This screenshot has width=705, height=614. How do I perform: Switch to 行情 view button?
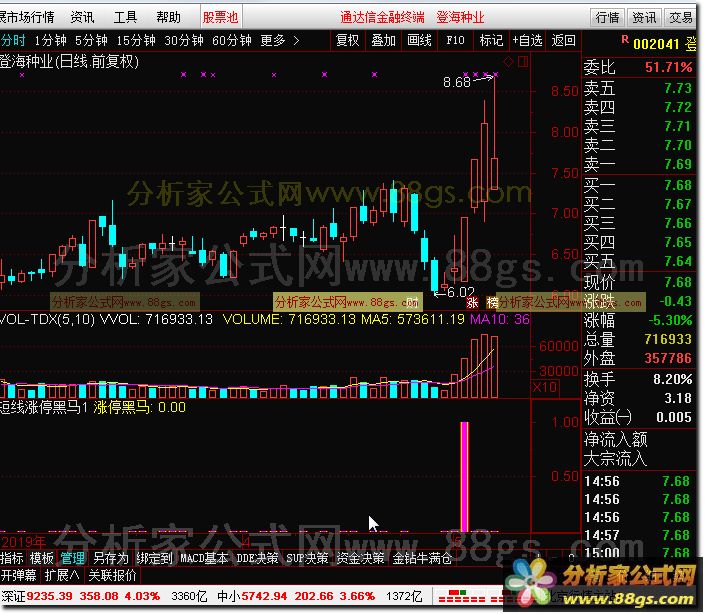click(x=607, y=18)
